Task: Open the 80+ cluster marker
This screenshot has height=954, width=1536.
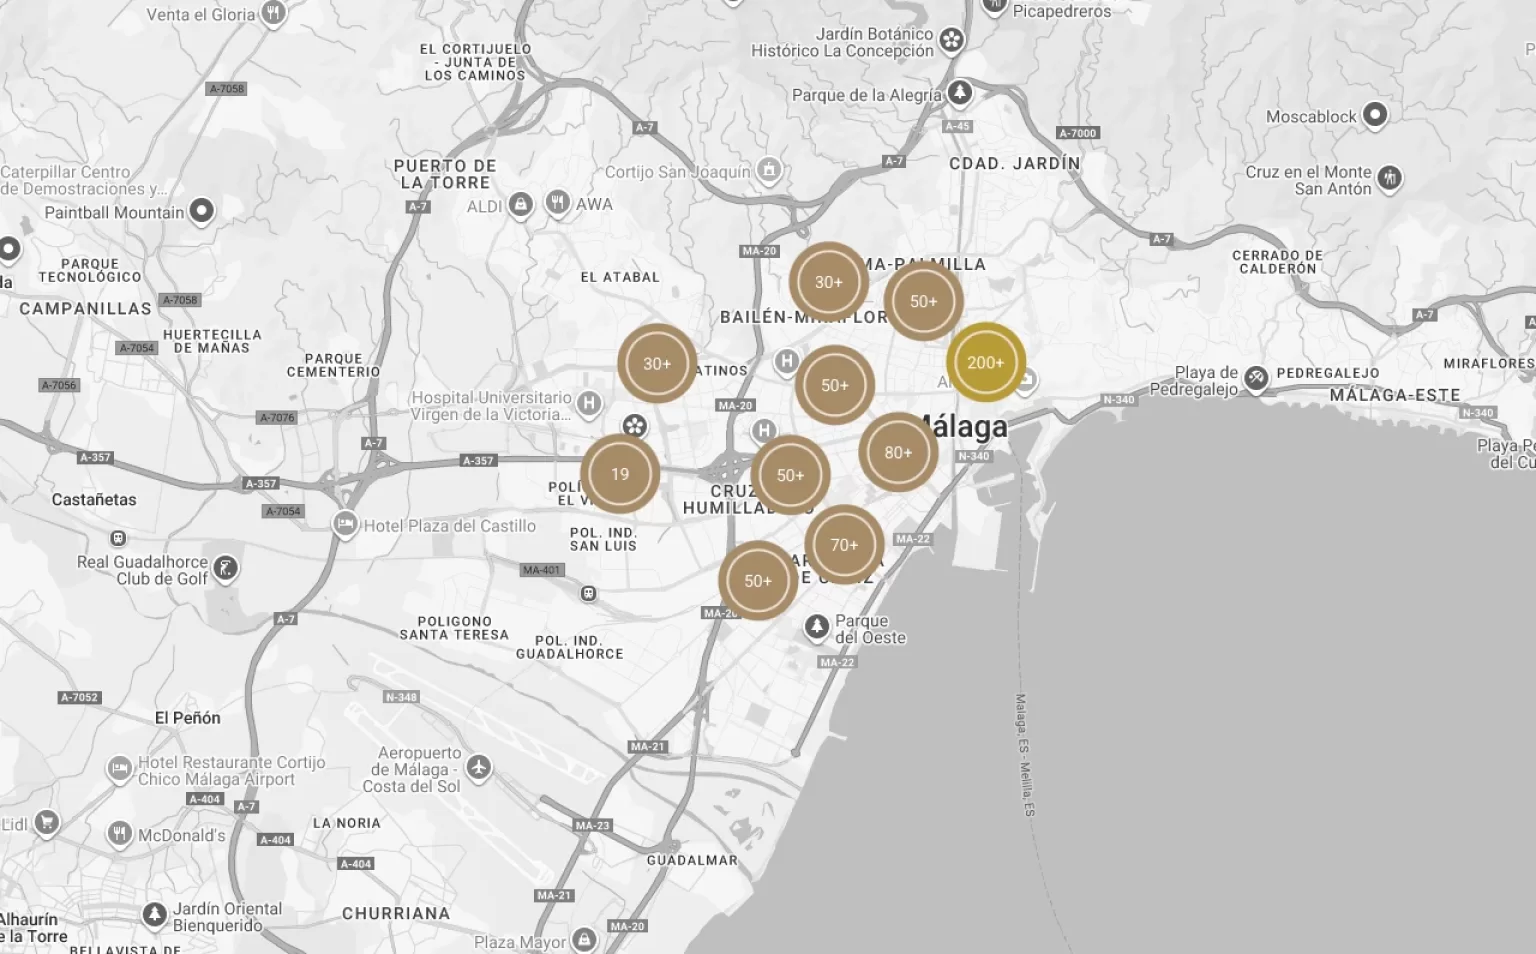Action: (x=898, y=453)
